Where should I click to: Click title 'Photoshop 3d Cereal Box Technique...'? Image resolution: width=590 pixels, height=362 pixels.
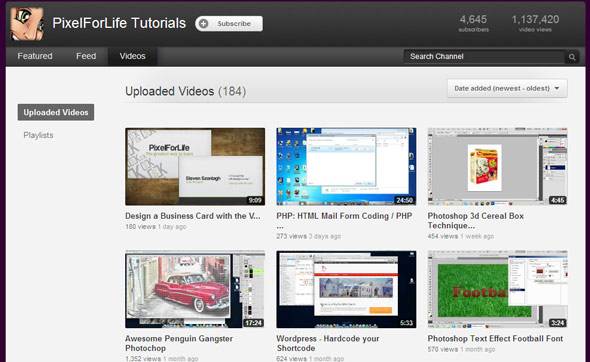(476, 221)
